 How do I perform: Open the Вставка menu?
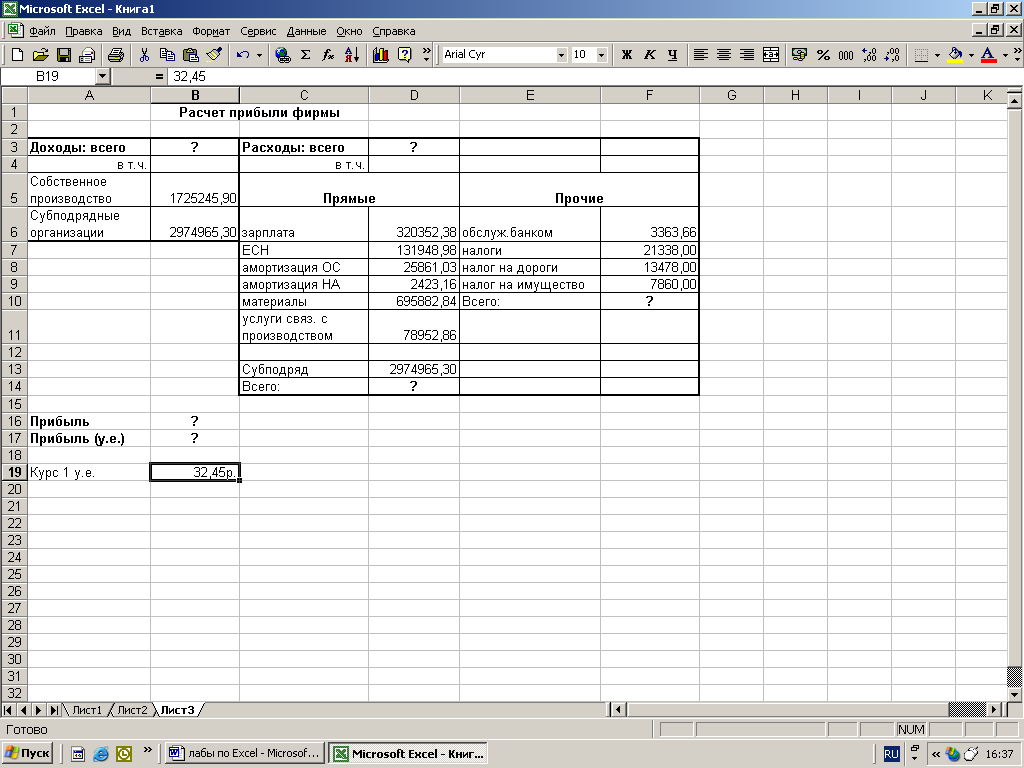(x=161, y=31)
